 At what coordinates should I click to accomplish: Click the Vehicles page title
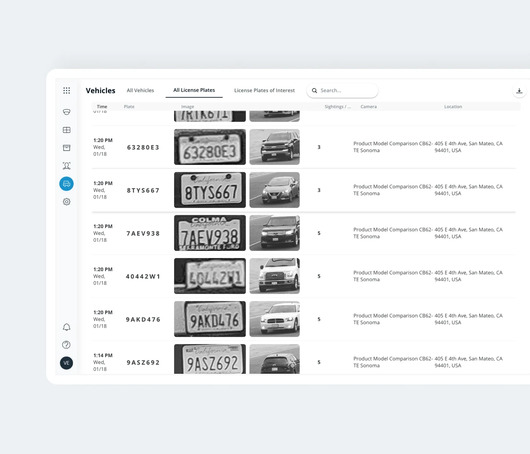coord(100,91)
